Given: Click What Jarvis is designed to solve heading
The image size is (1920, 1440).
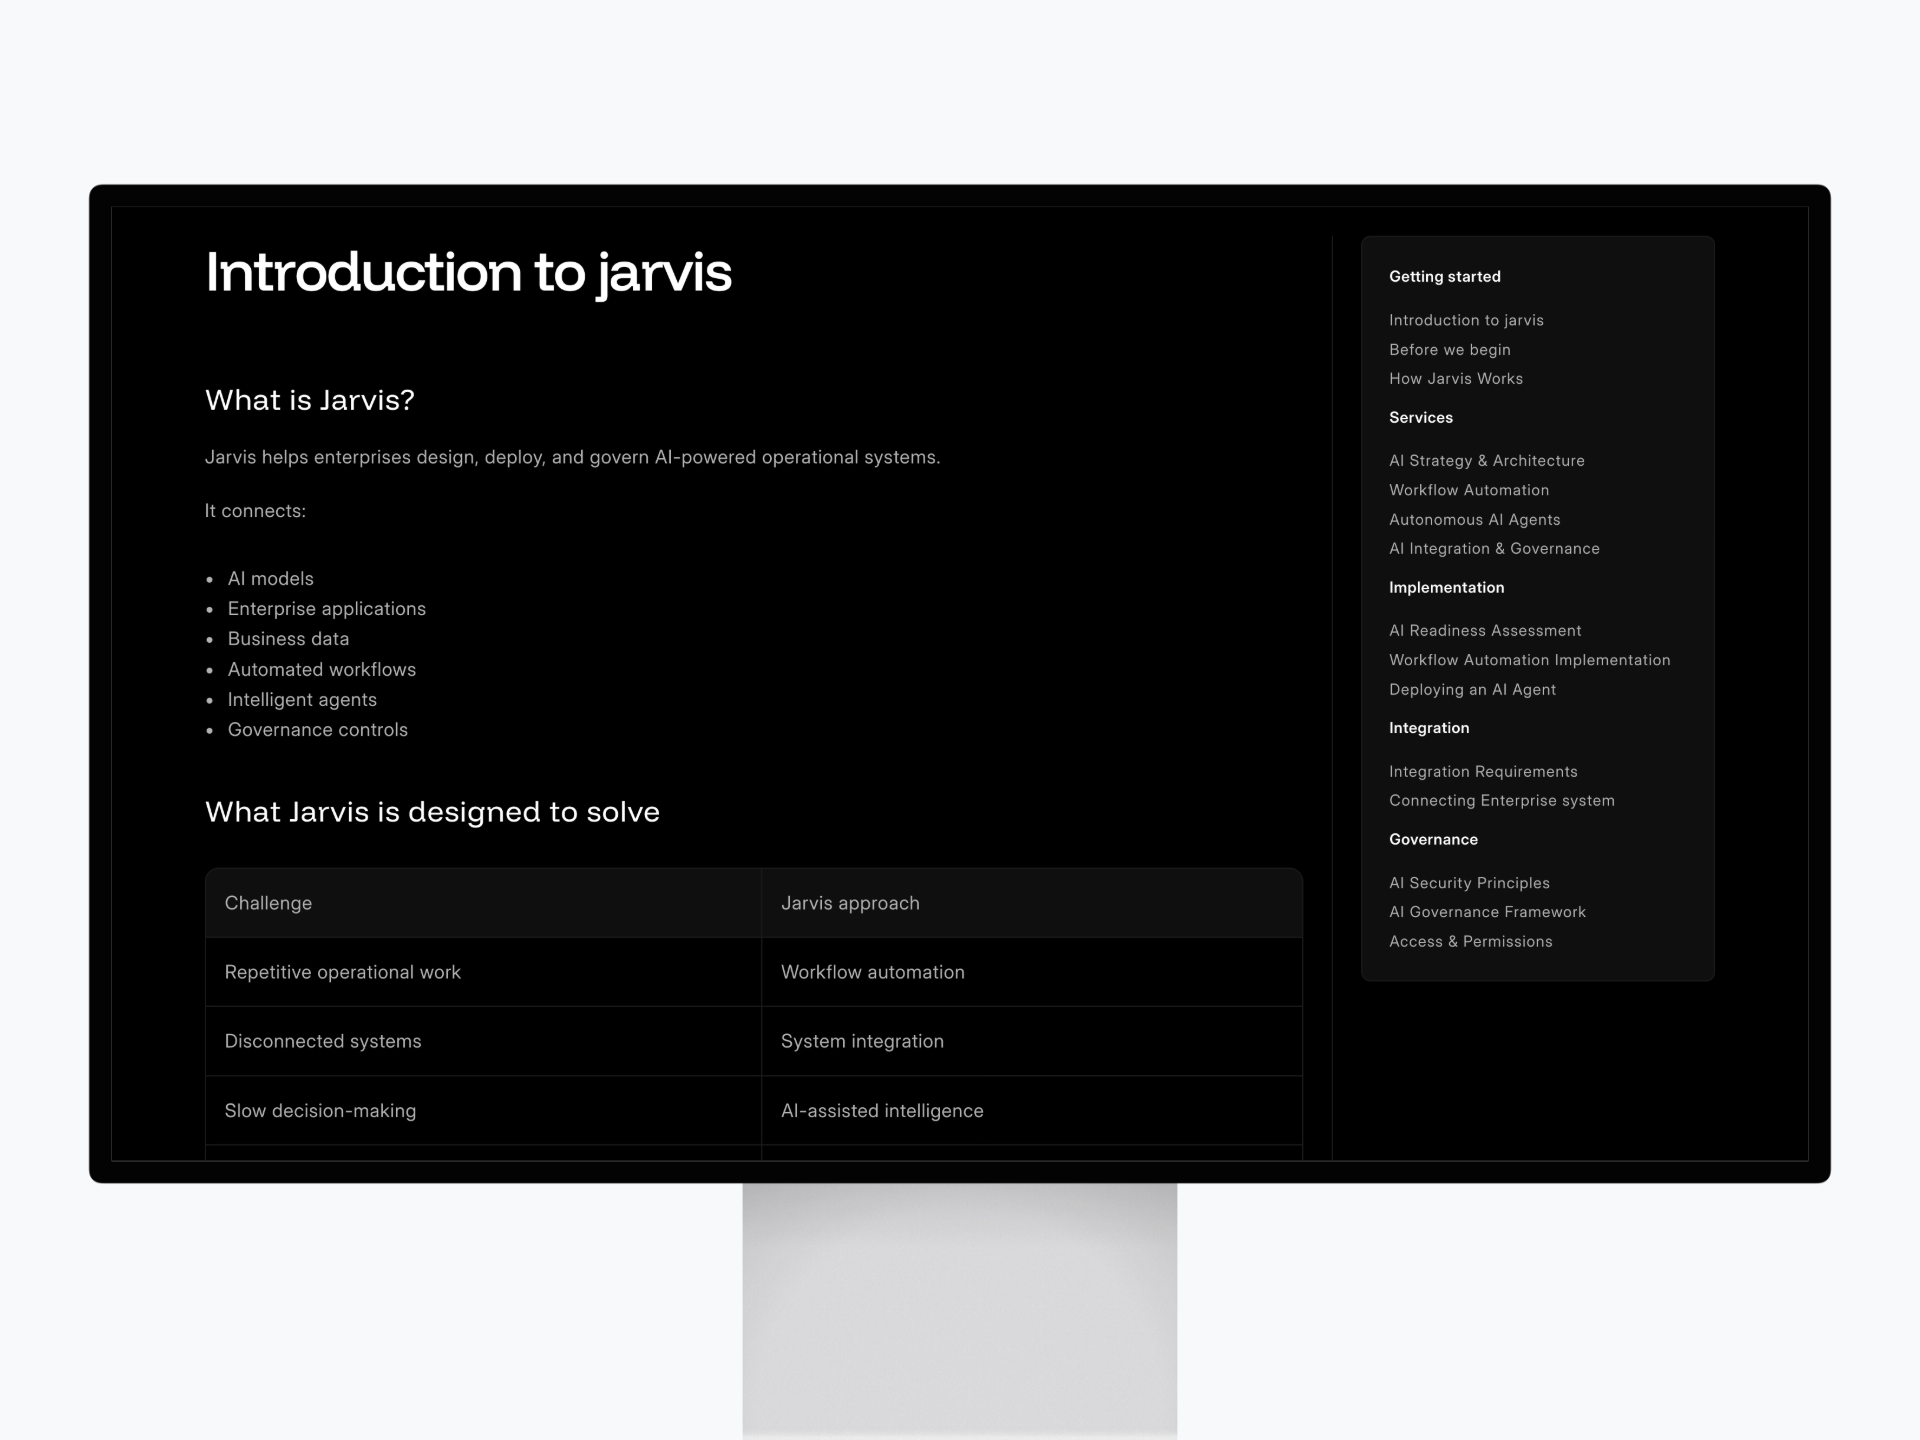Looking at the screenshot, I should coord(432,812).
